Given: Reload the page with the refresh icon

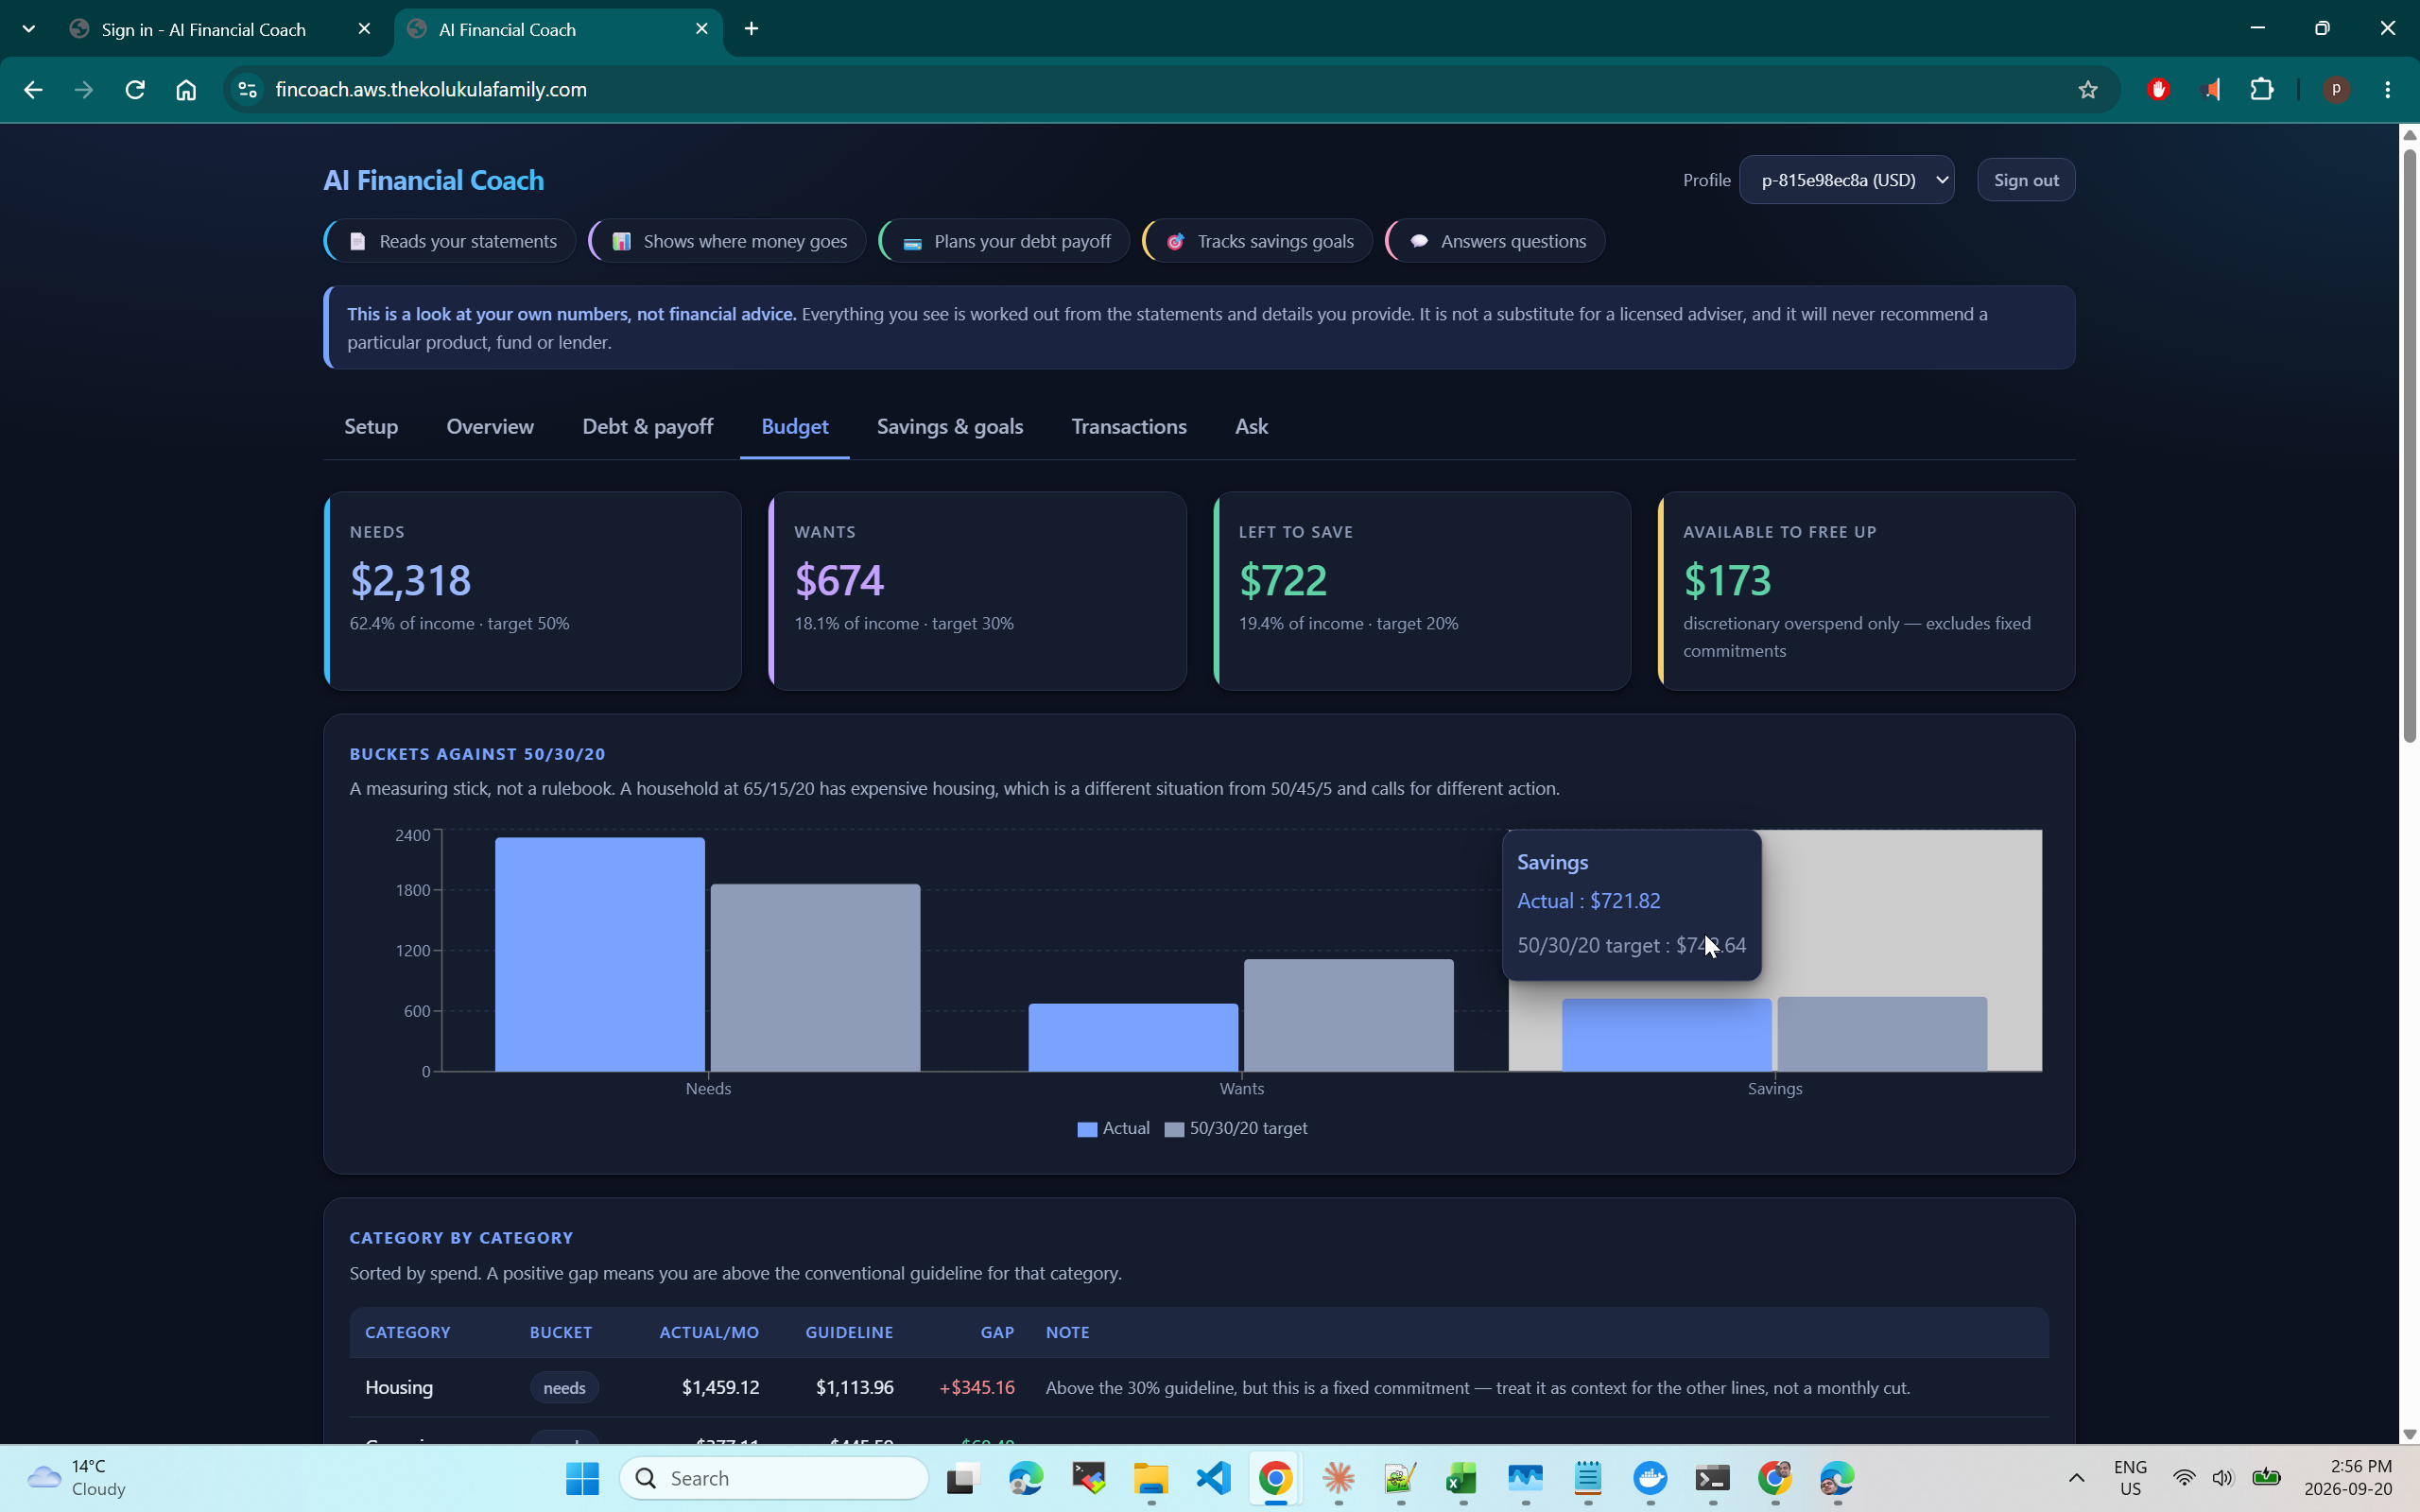Looking at the screenshot, I should (135, 89).
